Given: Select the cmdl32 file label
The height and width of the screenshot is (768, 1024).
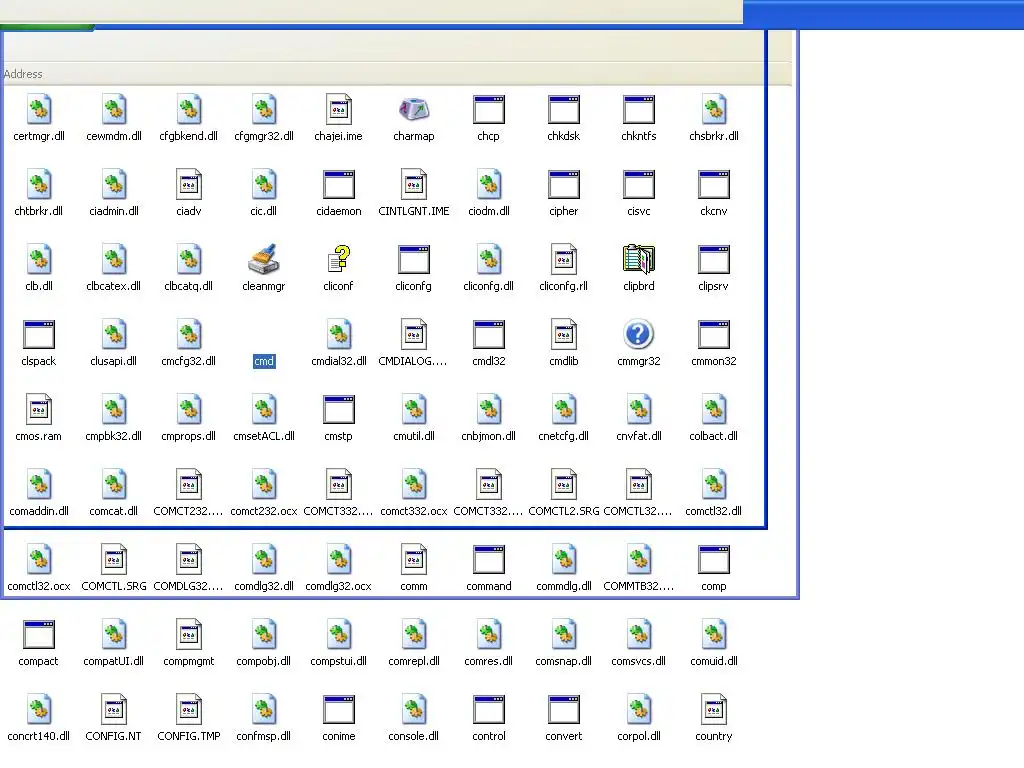Looking at the screenshot, I should coord(488,361).
